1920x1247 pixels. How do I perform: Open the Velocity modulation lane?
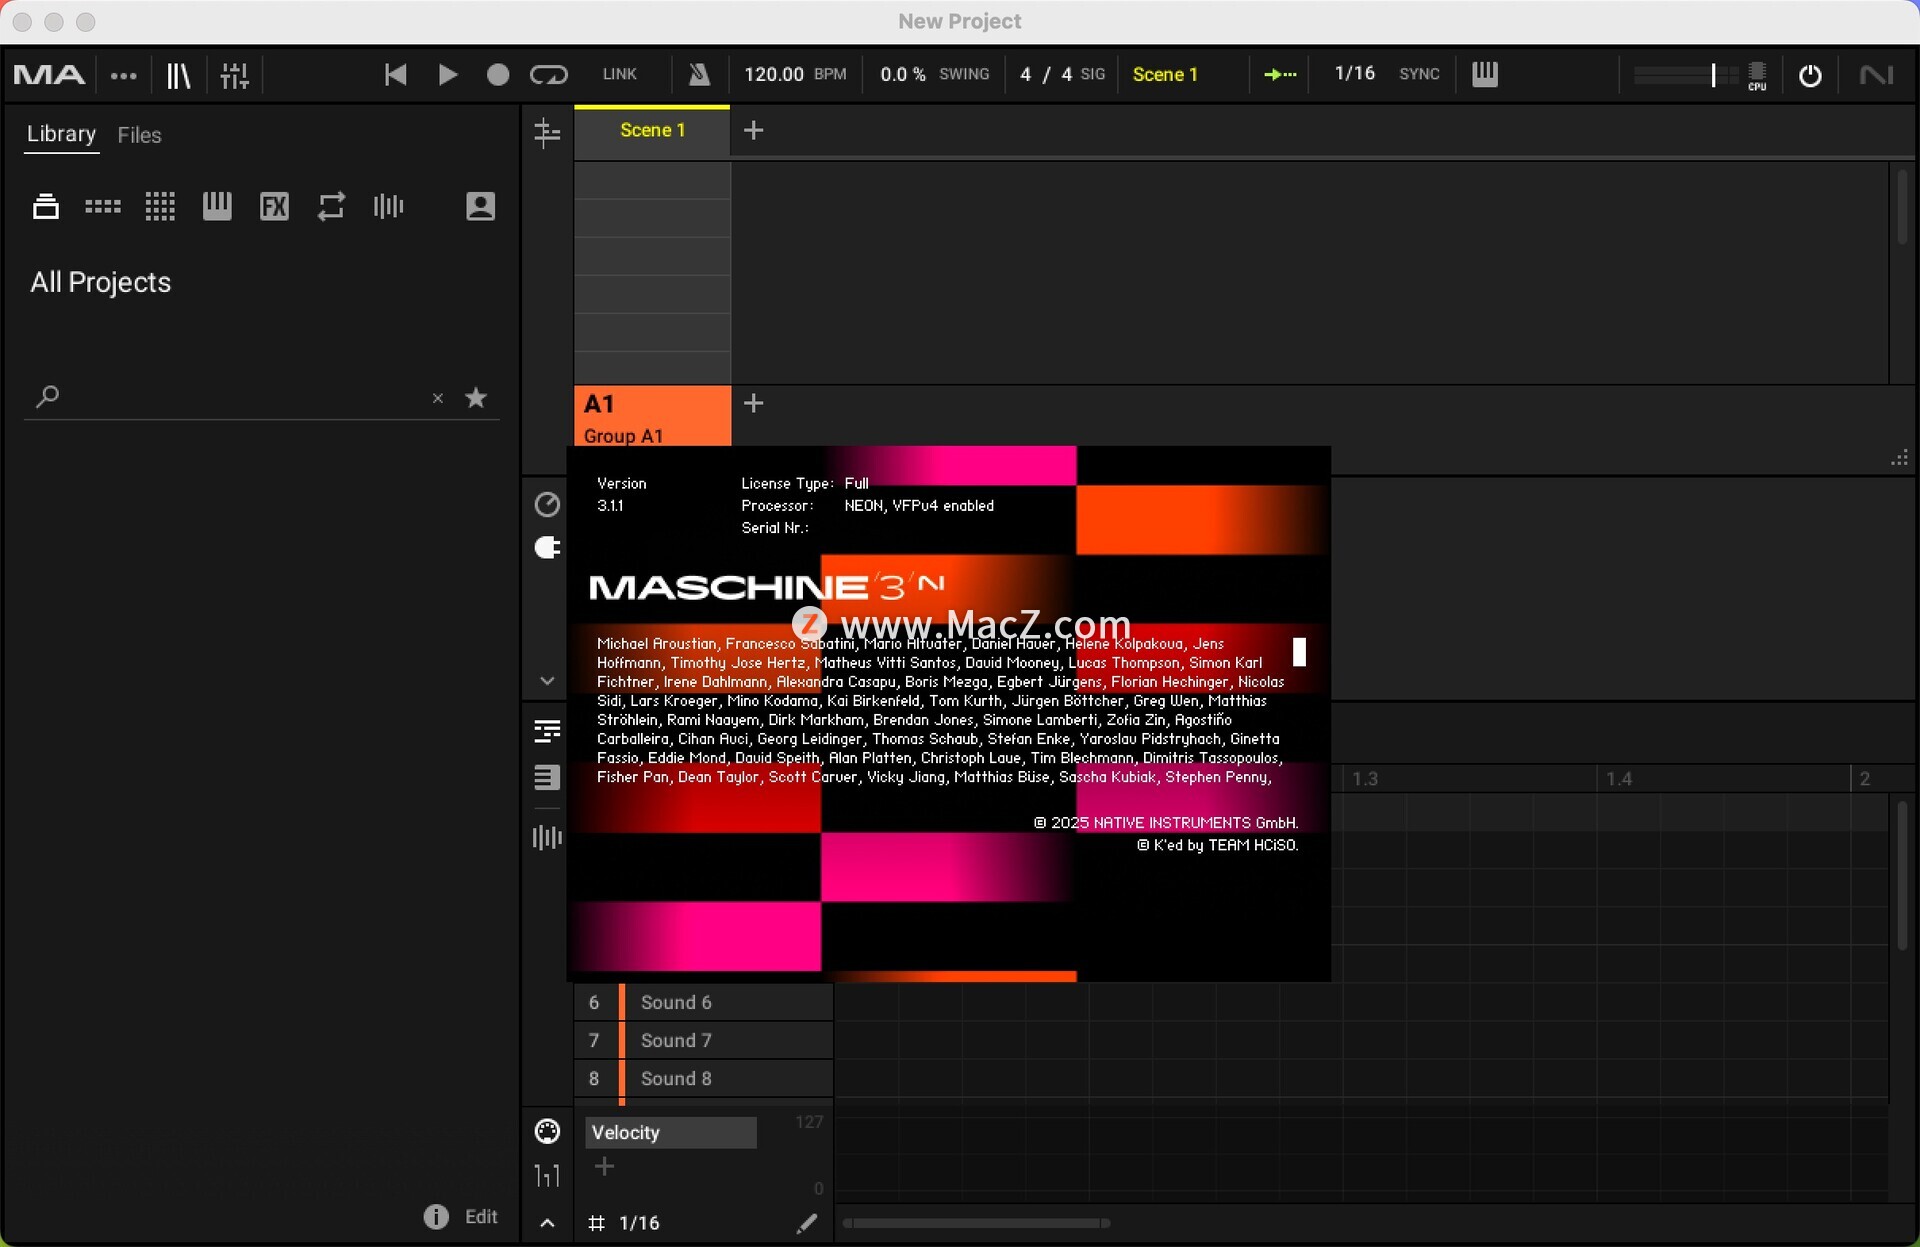click(670, 1132)
